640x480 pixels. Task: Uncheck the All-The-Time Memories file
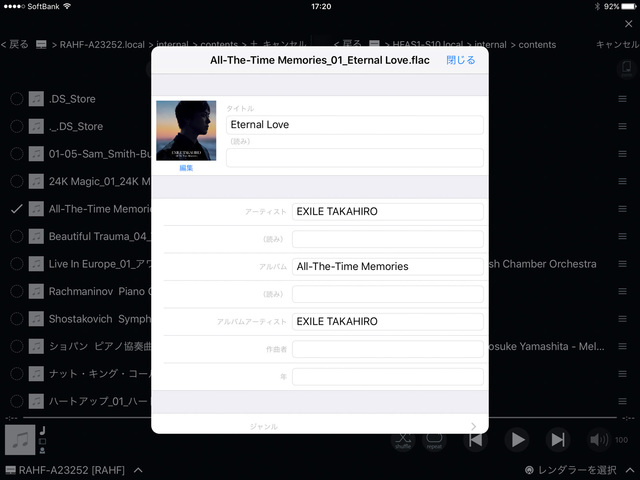click(17, 209)
